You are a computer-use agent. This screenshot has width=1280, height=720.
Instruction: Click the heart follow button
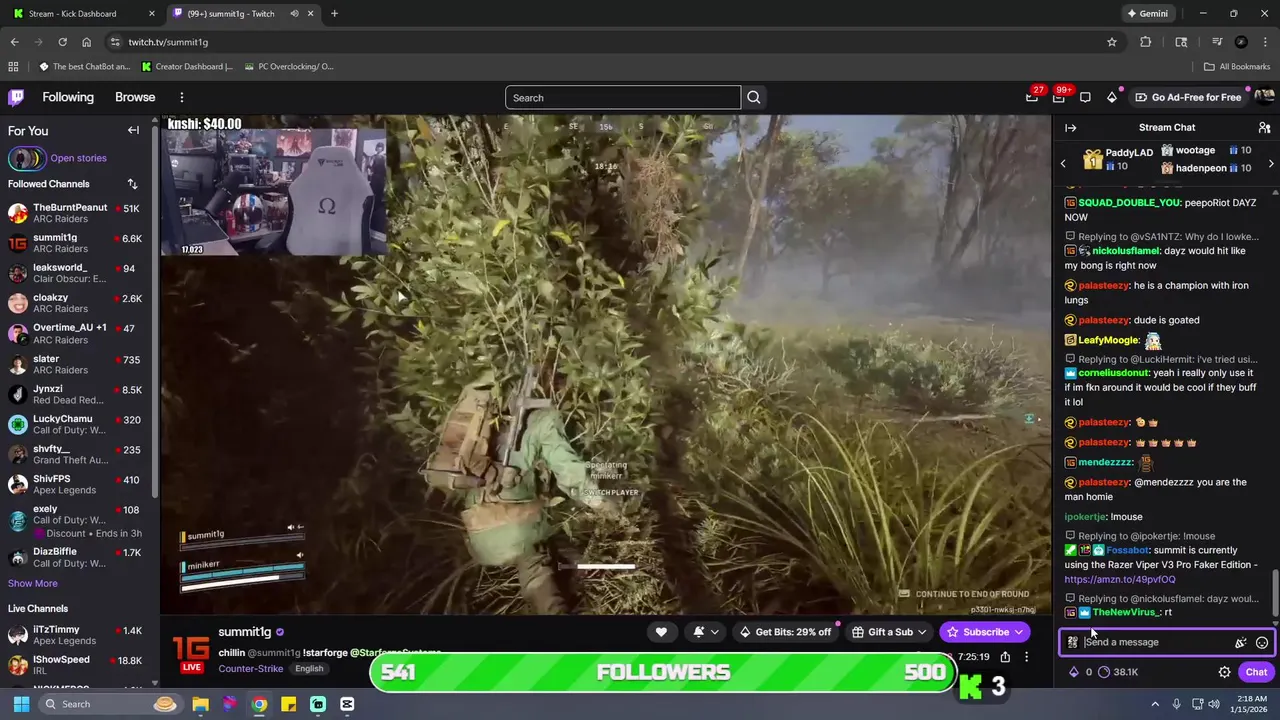point(661,632)
